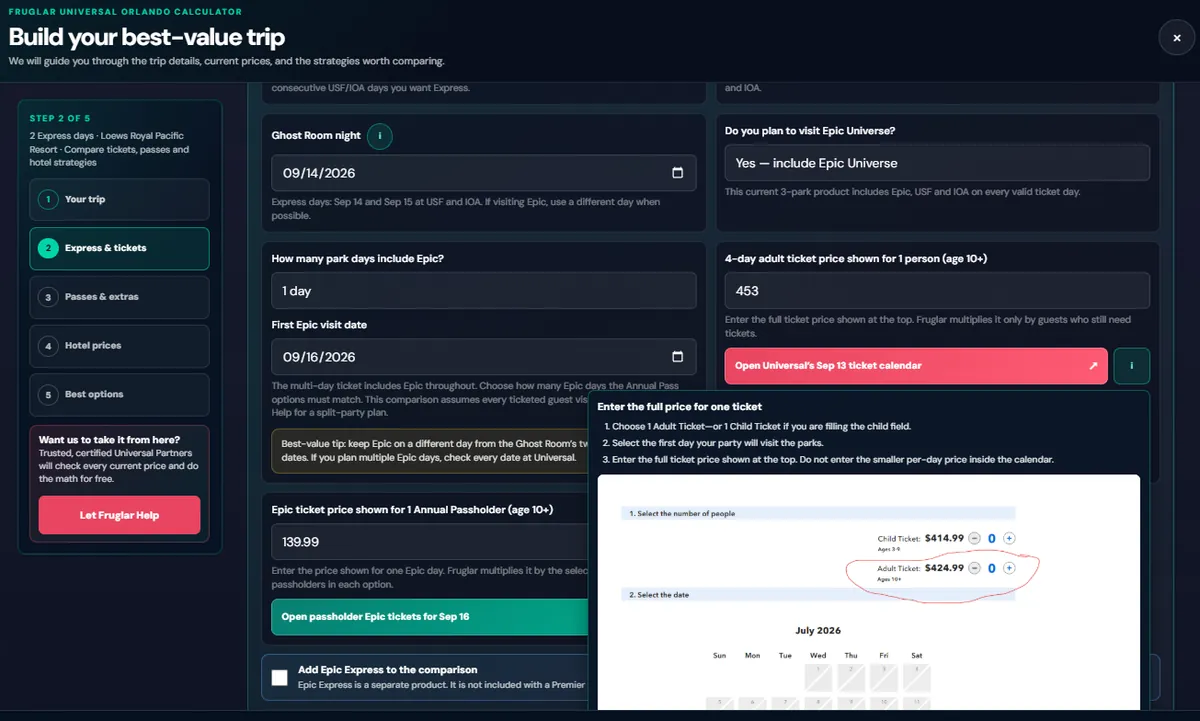Viewport: 1200px width, 721px height.
Task: Click Let Fruglar Help button
Action: pos(119,515)
